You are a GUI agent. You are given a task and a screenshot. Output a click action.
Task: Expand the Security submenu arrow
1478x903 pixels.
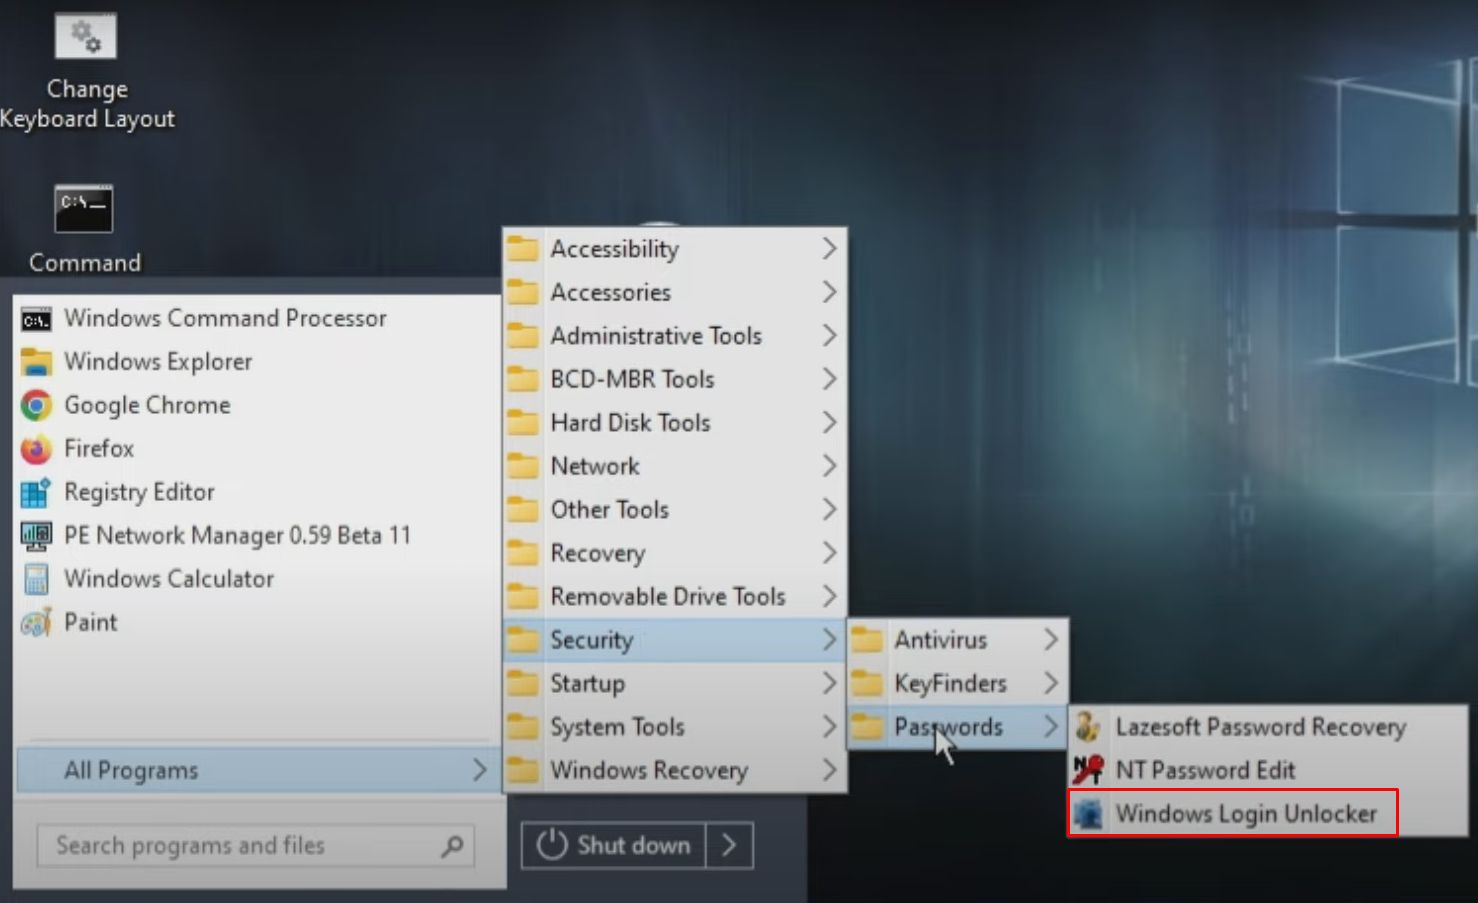[829, 639]
